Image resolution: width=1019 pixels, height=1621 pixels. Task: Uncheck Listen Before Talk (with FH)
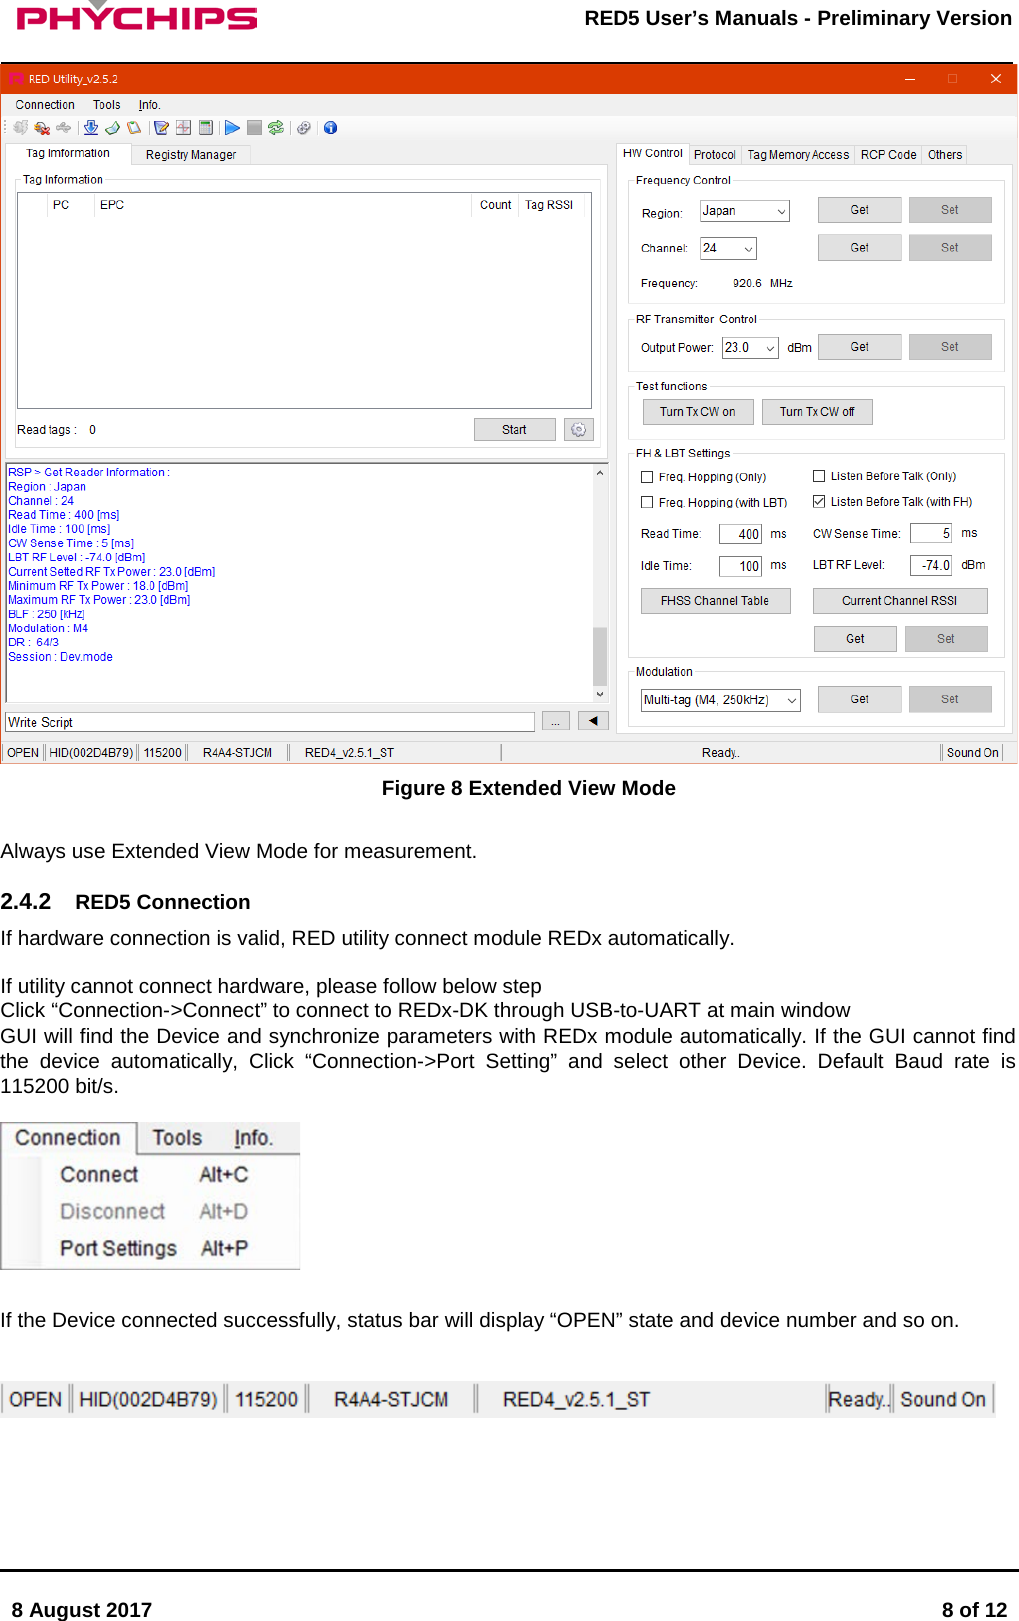819,501
